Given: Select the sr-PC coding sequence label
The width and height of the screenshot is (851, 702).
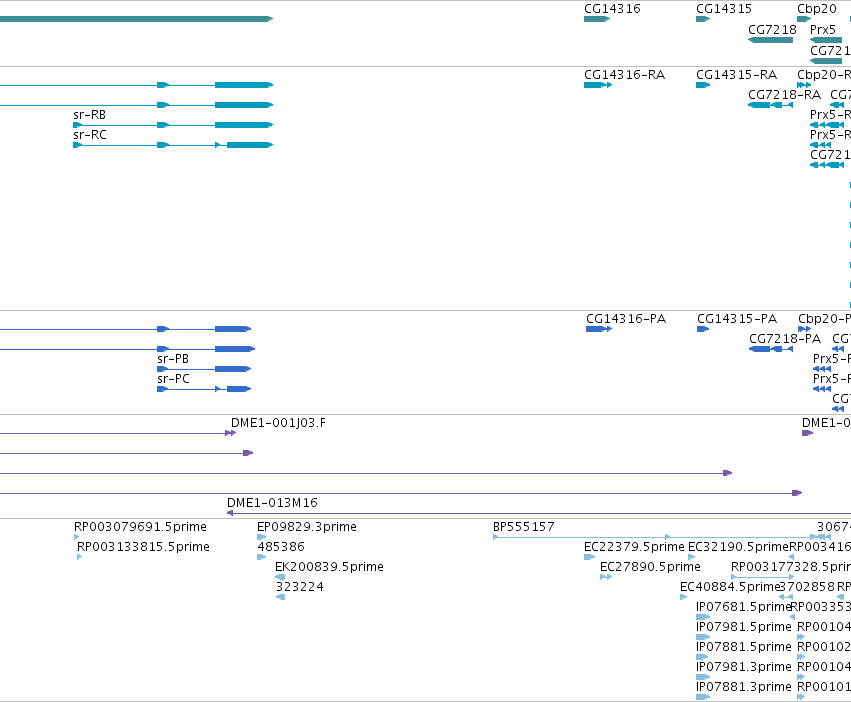Looking at the screenshot, I should click(174, 379).
